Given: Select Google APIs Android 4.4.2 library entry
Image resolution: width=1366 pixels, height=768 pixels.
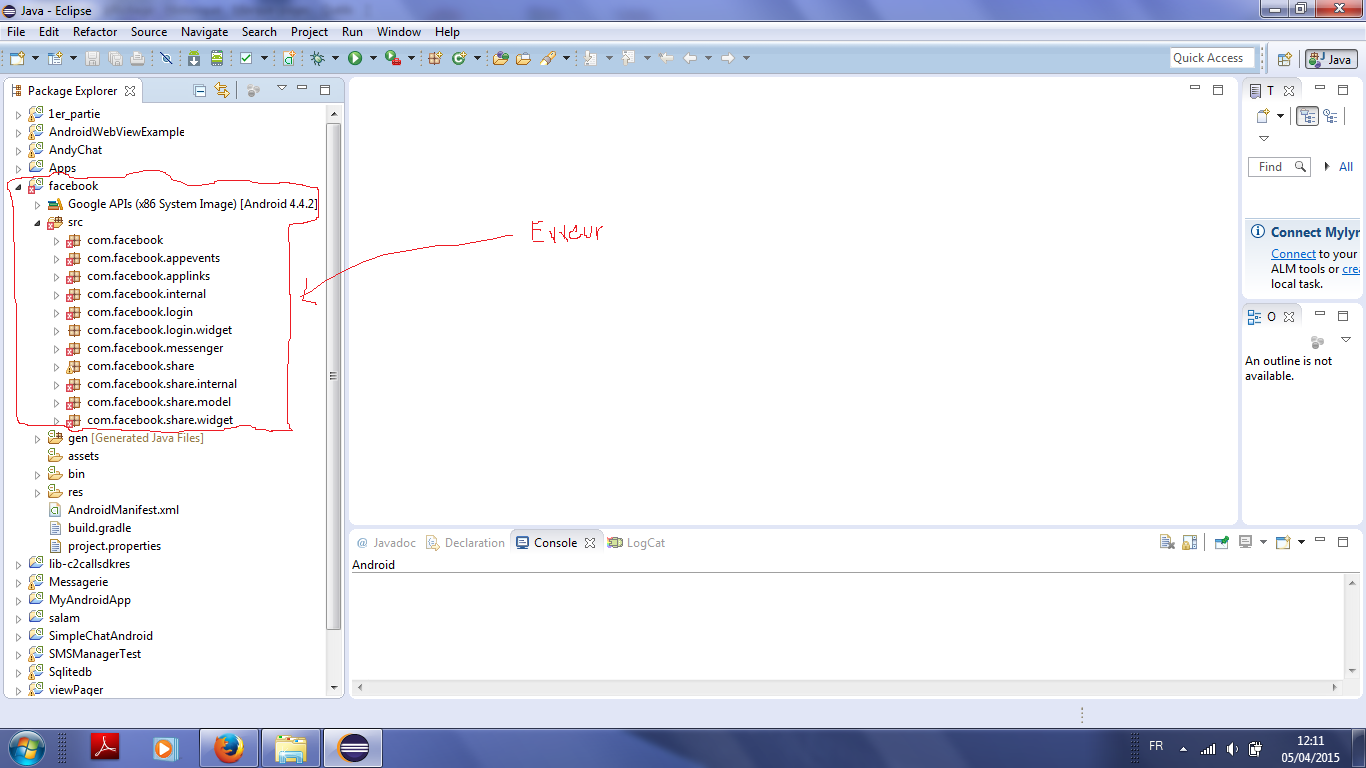Looking at the screenshot, I should click(182, 204).
